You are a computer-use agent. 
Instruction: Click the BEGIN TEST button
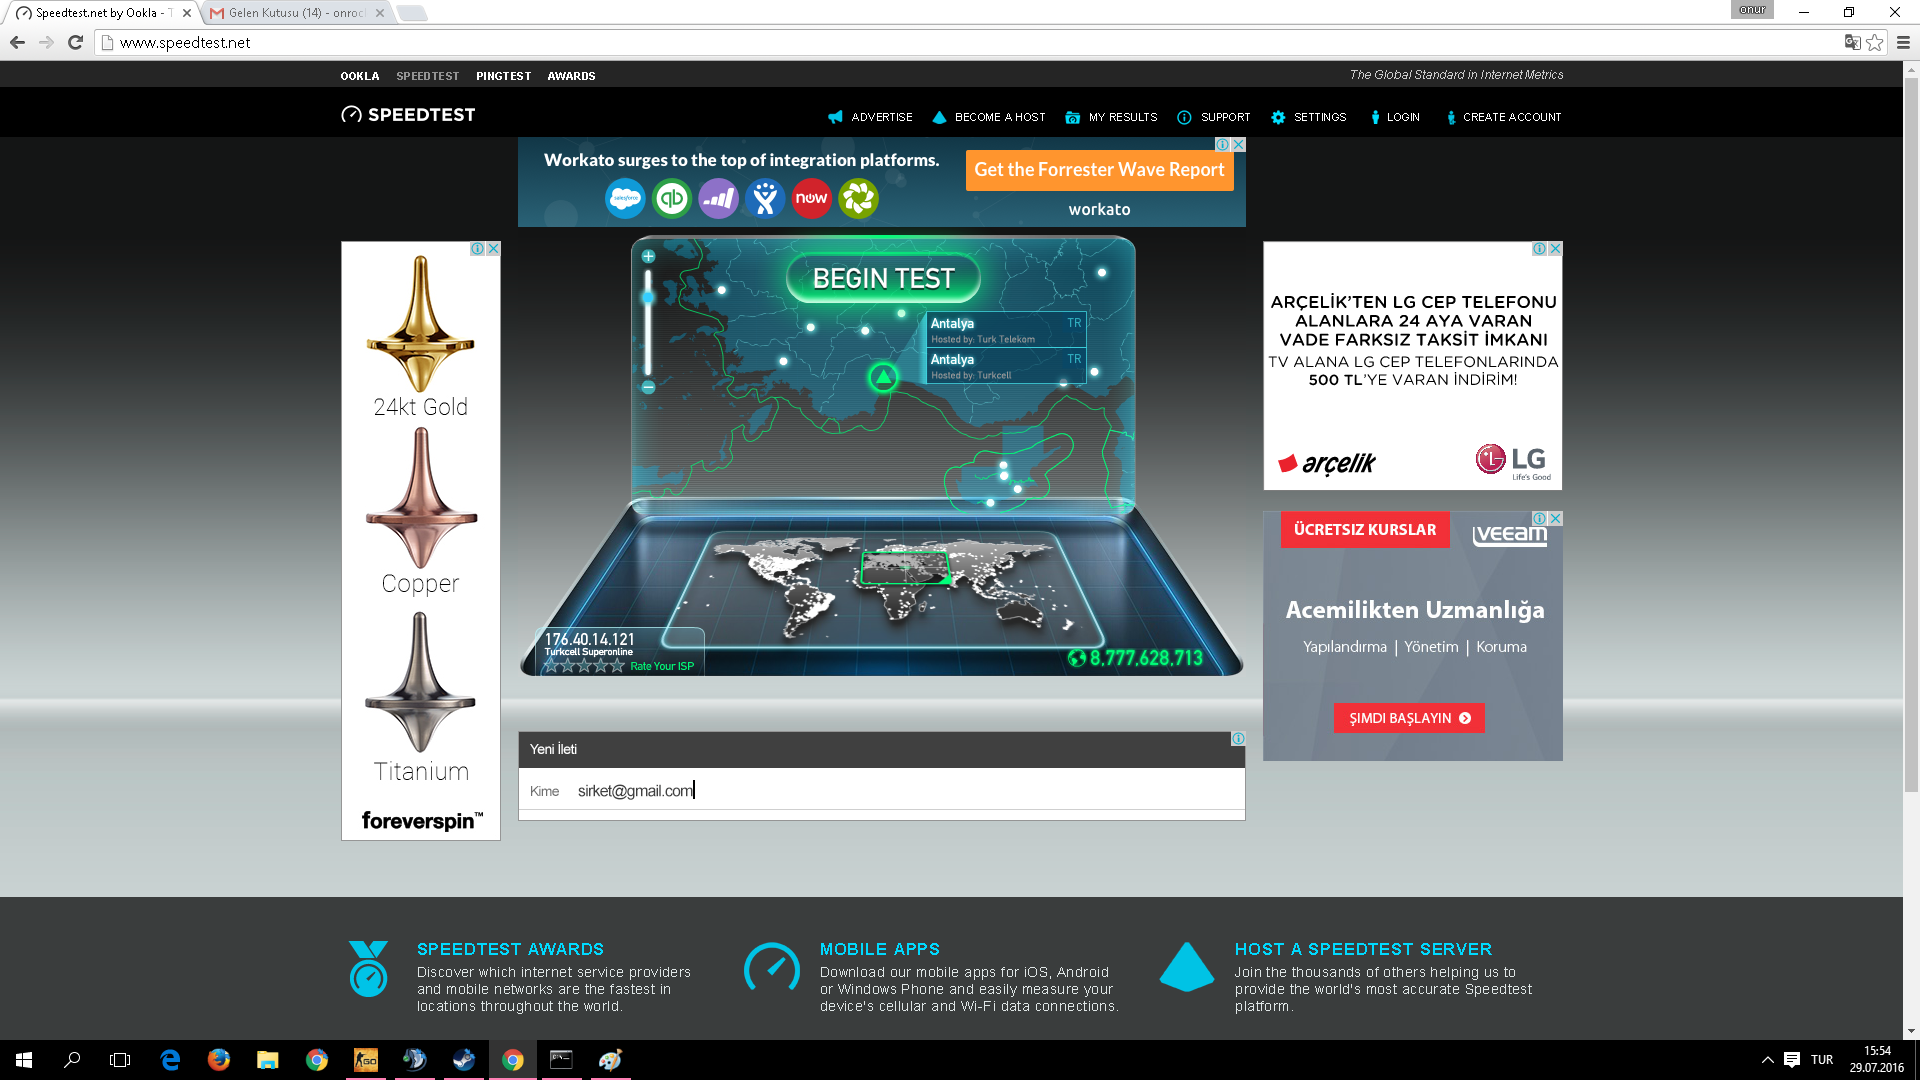[x=883, y=279]
